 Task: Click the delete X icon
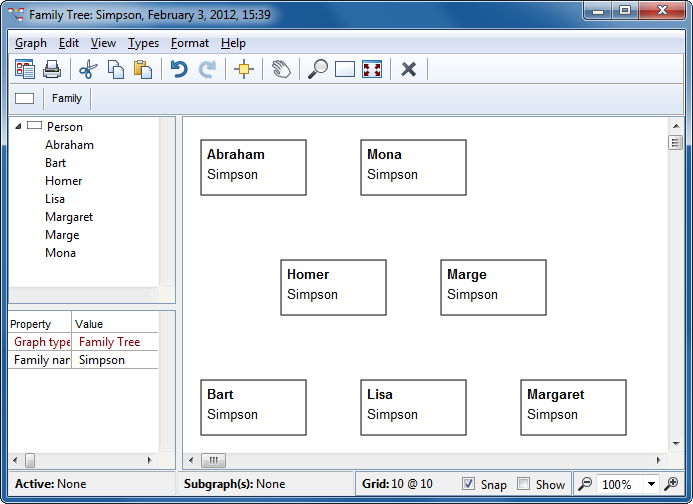tap(408, 69)
